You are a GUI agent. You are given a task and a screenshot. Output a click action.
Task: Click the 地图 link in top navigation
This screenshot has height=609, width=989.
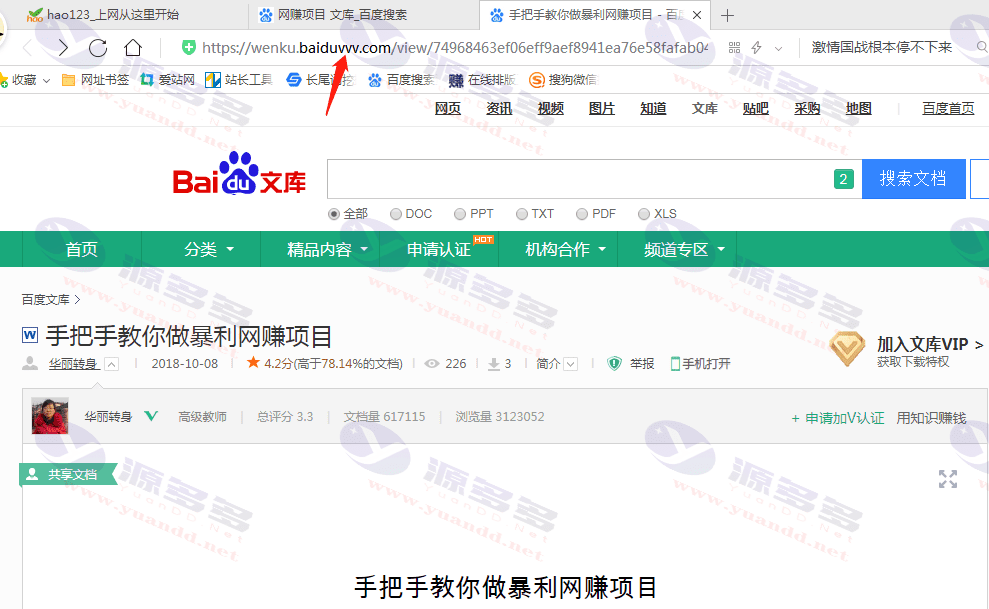[858, 108]
